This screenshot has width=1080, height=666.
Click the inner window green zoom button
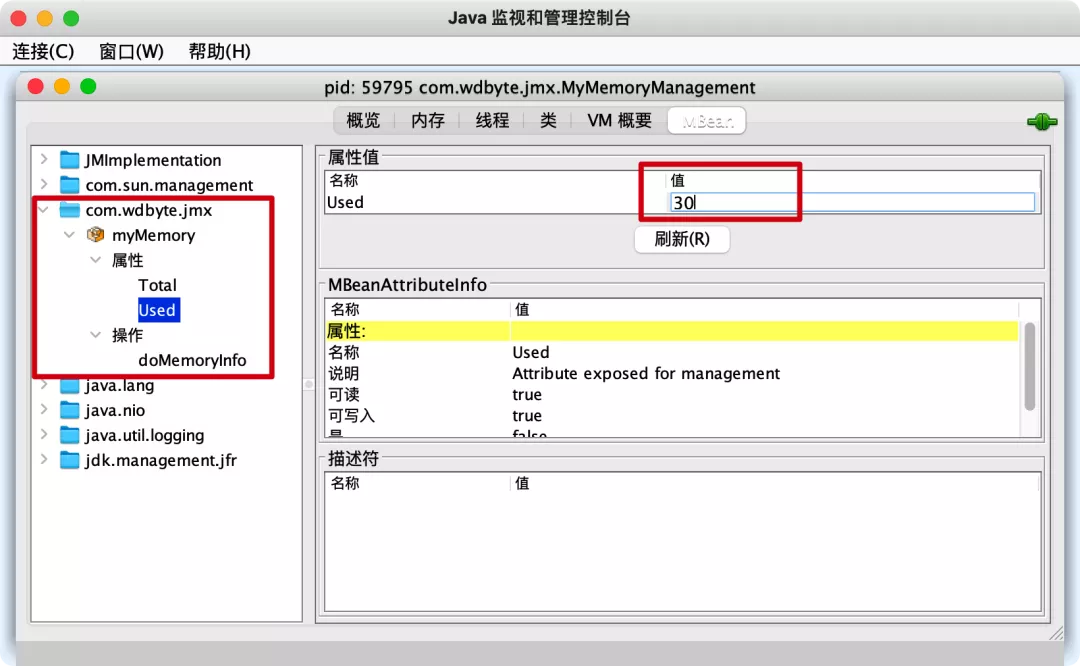[x=88, y=87]
